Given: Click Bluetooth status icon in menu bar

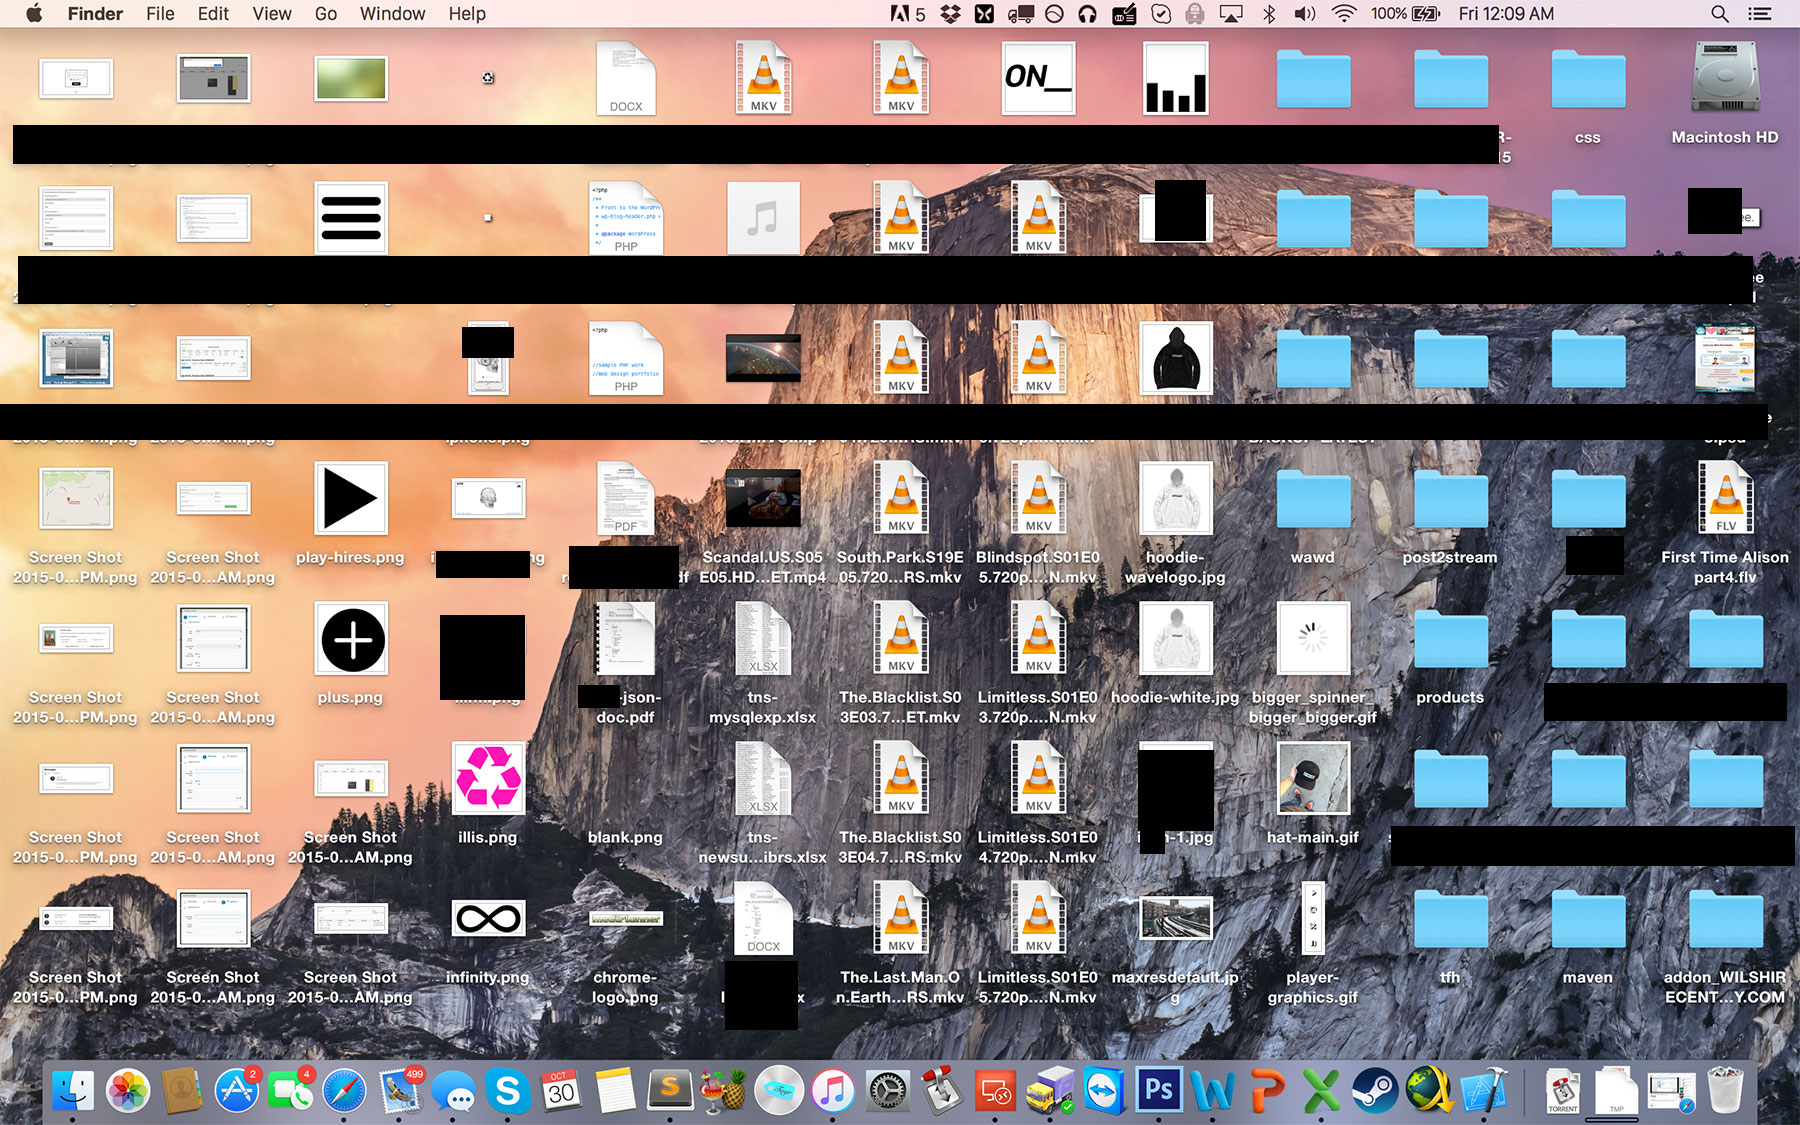Looking at the screenshot, I should tap(1269, 14).
